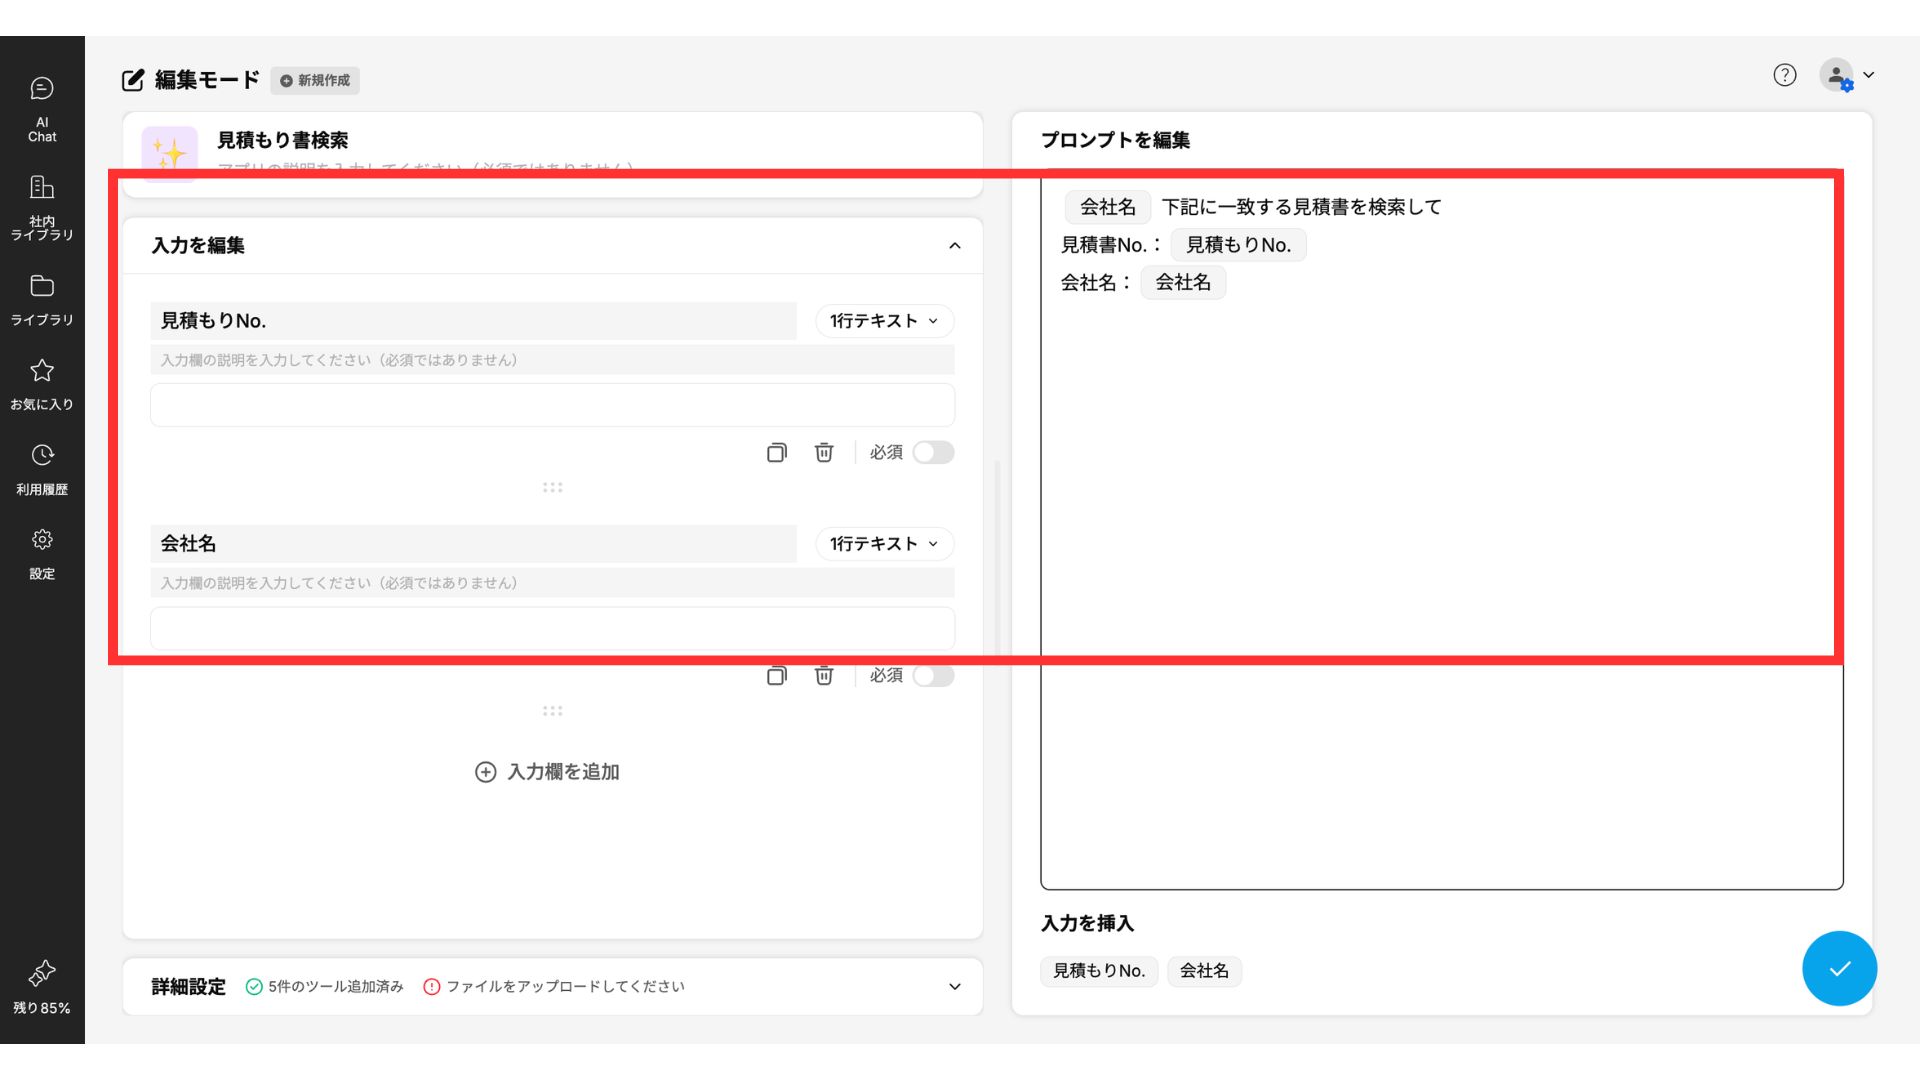Insert the 見積もりNo. chip under 入力を挿入
This screenshot has width=1920, height=1080.
(1098, 971)
